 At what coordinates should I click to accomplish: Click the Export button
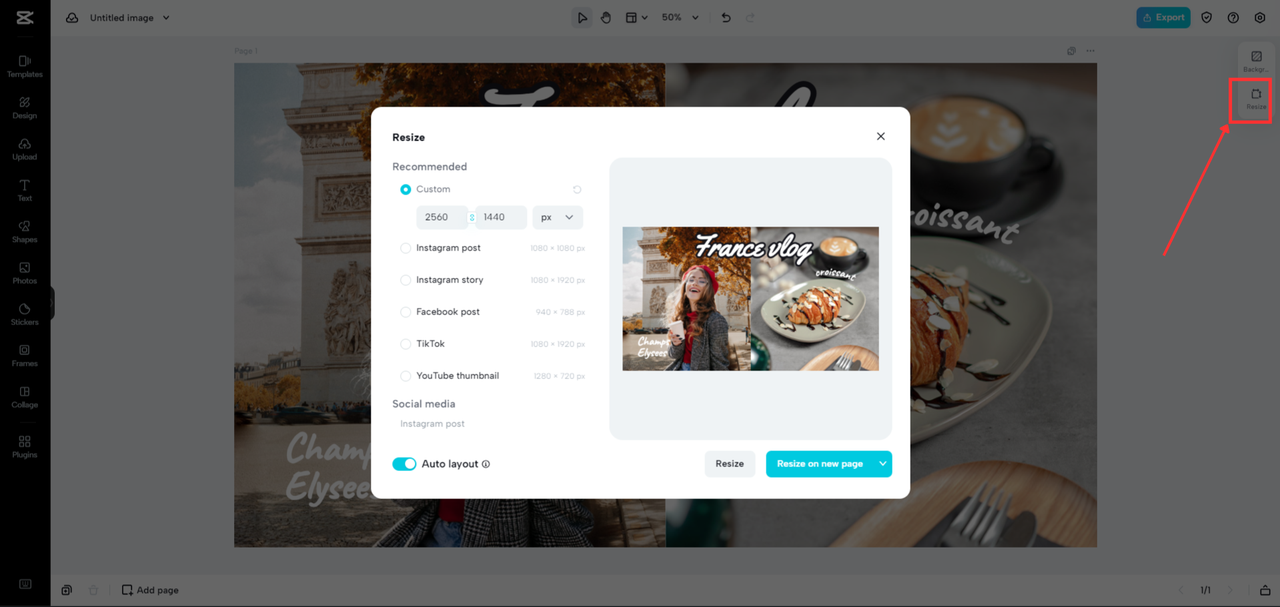(x=1163, y=18)
